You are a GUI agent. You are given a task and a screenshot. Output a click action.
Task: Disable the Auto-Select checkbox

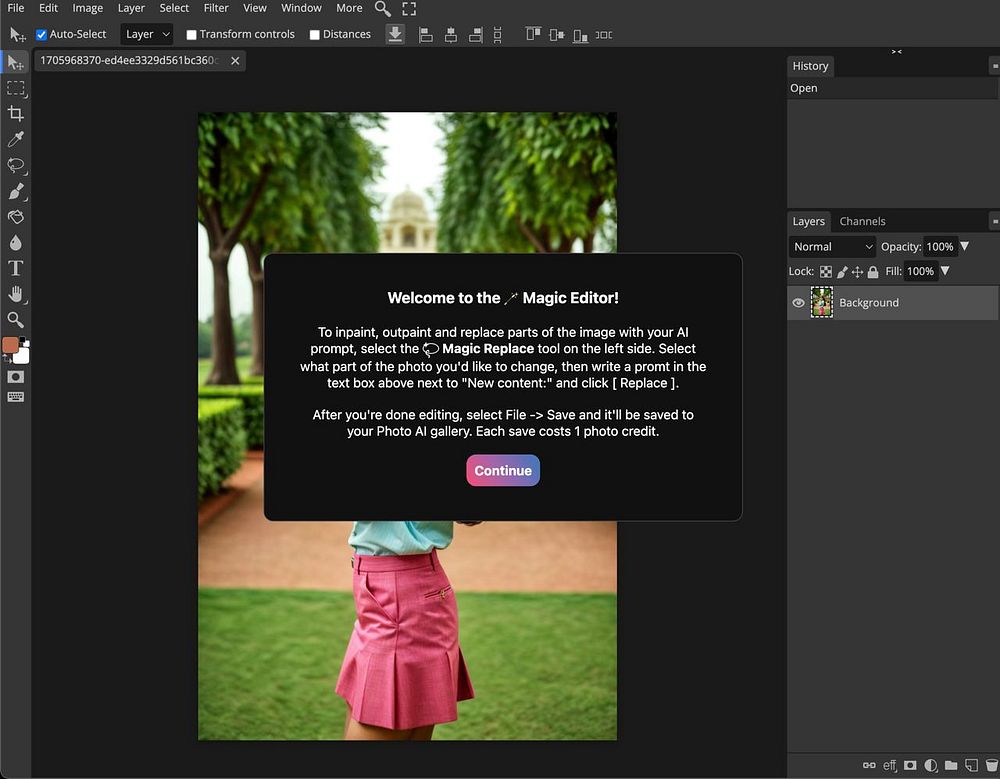click(42, 35)
